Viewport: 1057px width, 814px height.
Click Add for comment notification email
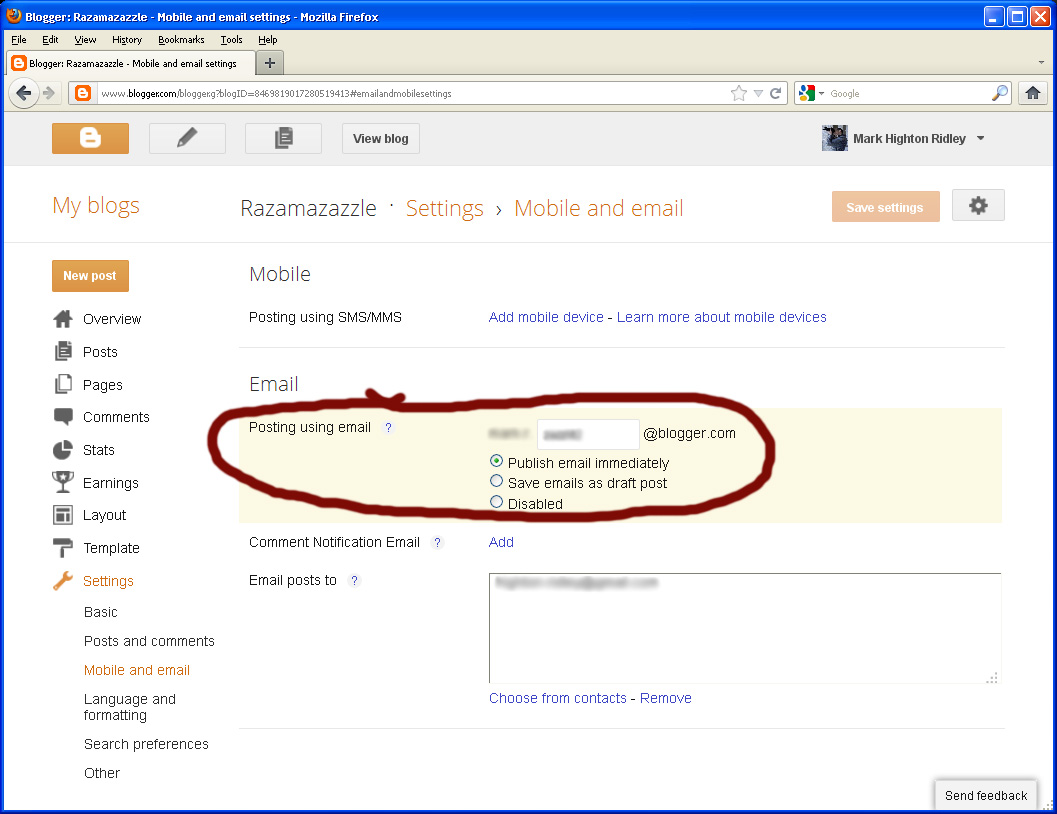tap(501, 542)
